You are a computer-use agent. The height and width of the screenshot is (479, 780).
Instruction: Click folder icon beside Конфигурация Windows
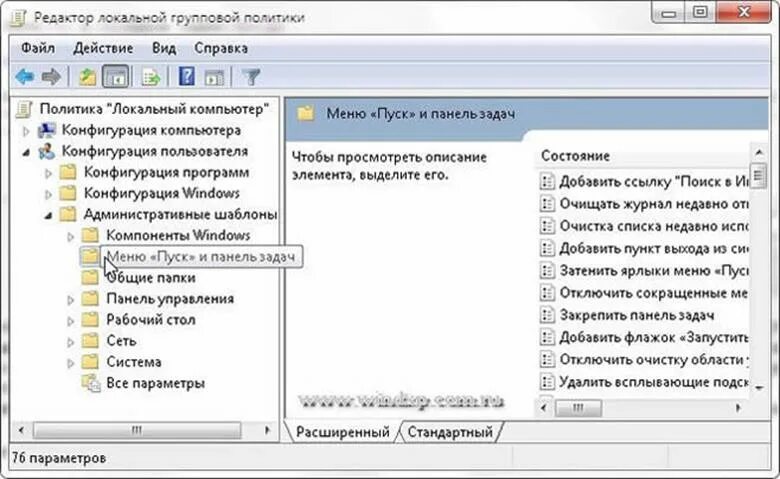coord(68,193)
